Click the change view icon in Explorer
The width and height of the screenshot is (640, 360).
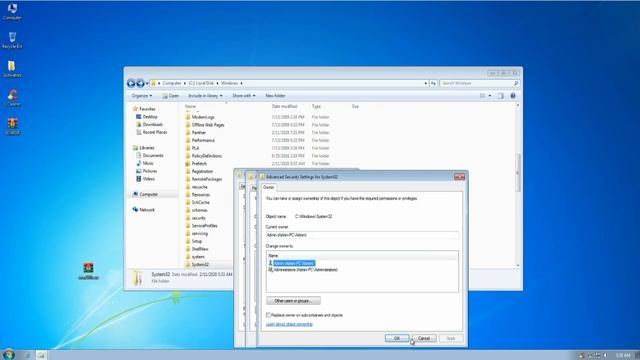(x=483, y=96)
